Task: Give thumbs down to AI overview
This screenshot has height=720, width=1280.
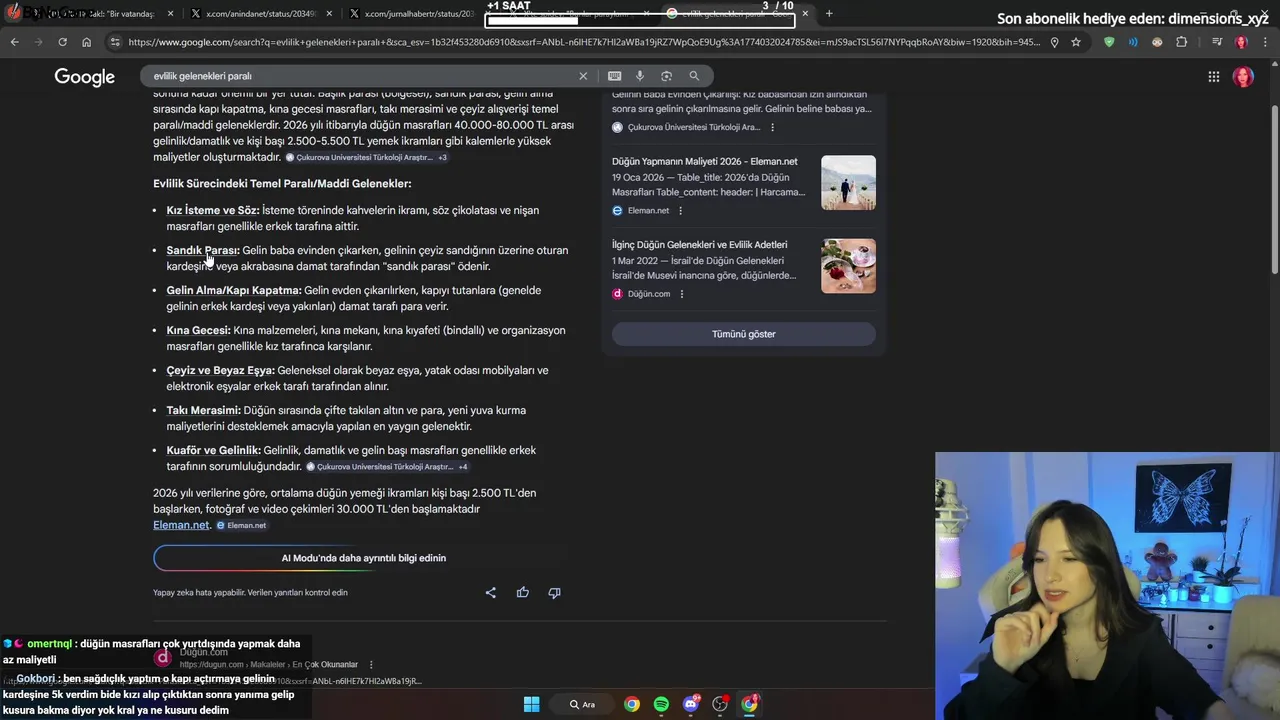Action: (554, 592)
